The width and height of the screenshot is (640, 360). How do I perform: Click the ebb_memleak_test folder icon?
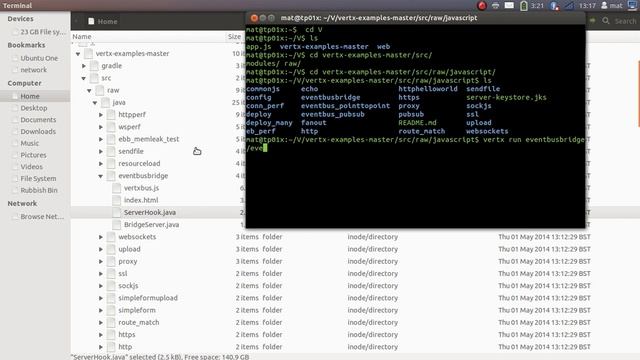(x=111, y=139)
